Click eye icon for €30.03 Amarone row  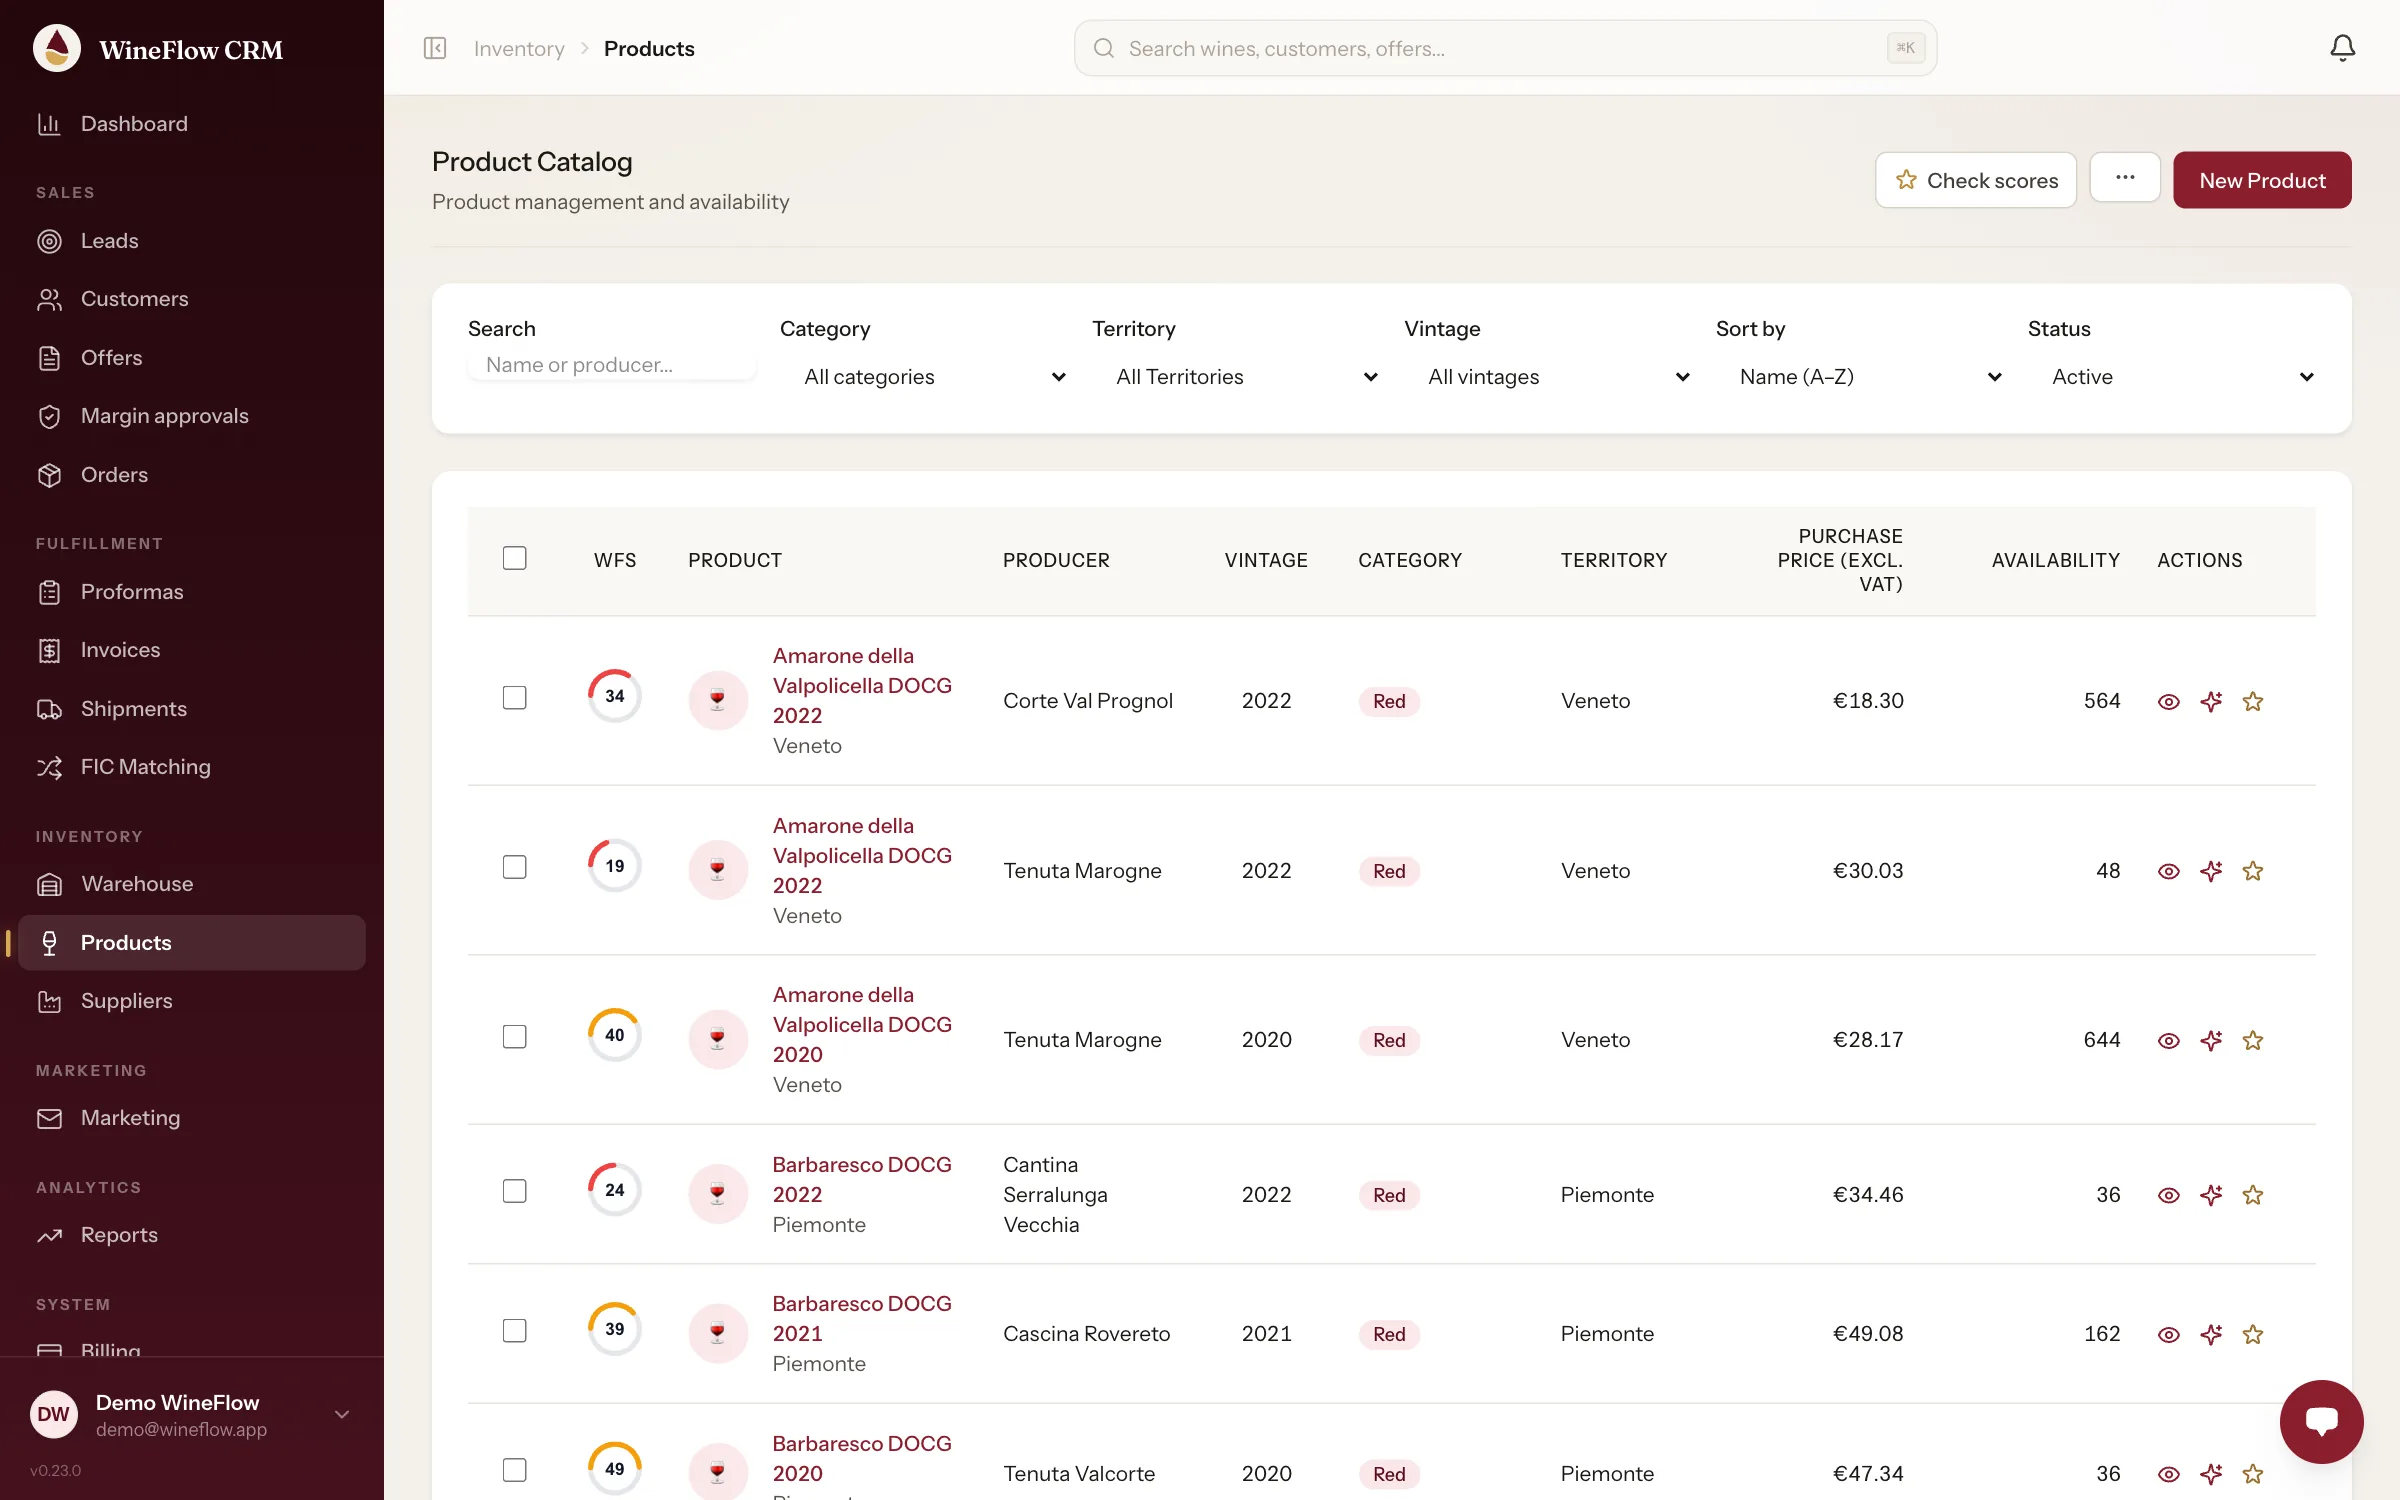(x=2168, y=871)
